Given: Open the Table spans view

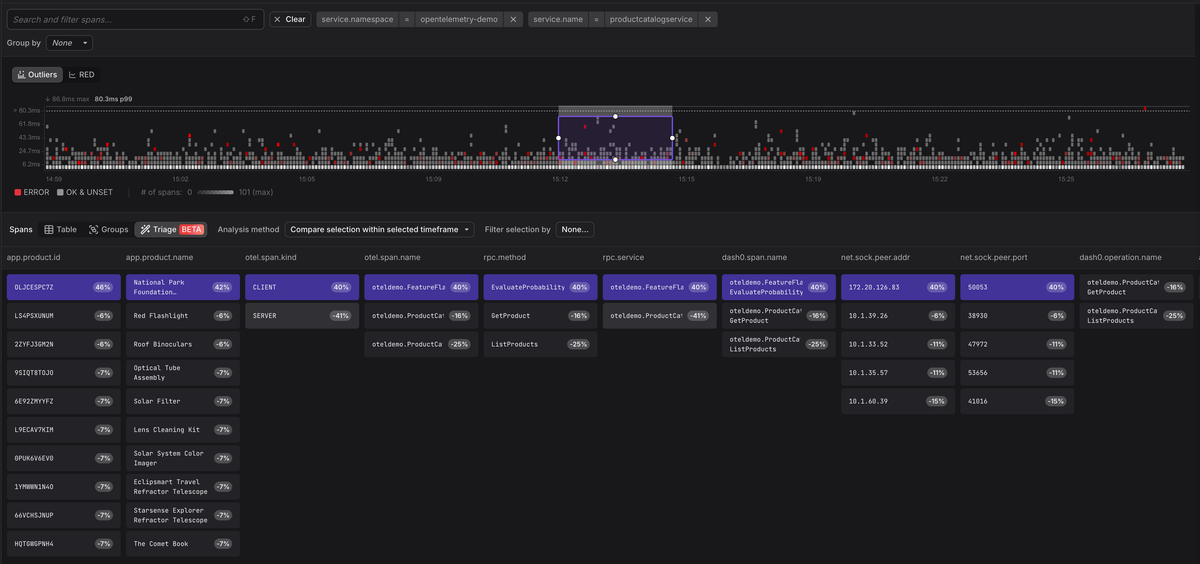Looking at the screenshot, I should pyautogui.click(x=61, y=229).
